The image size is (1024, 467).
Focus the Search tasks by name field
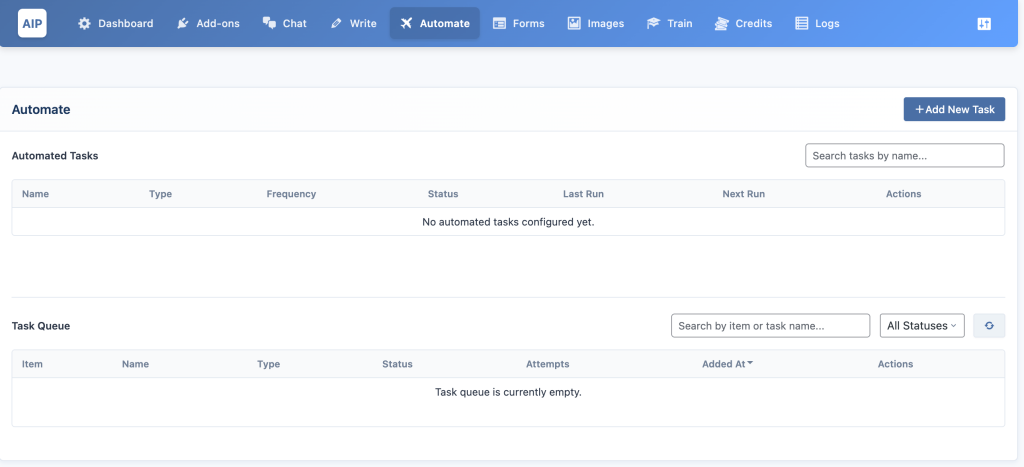tap(904, 155)
